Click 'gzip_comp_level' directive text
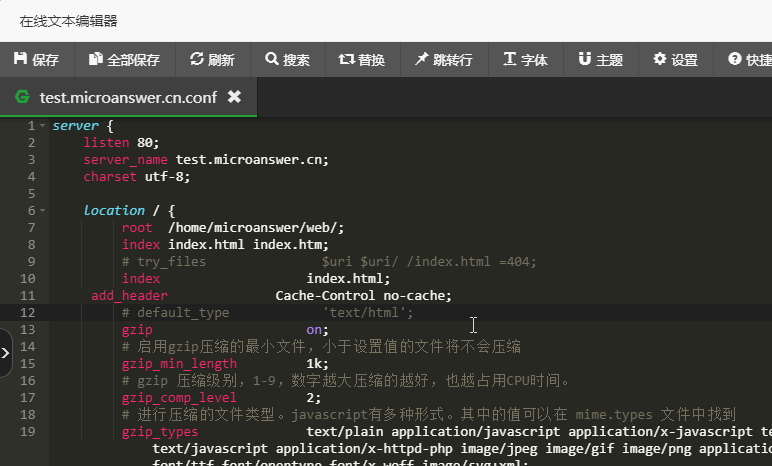This screenshot has width=772, height=466. coord(179,398)
